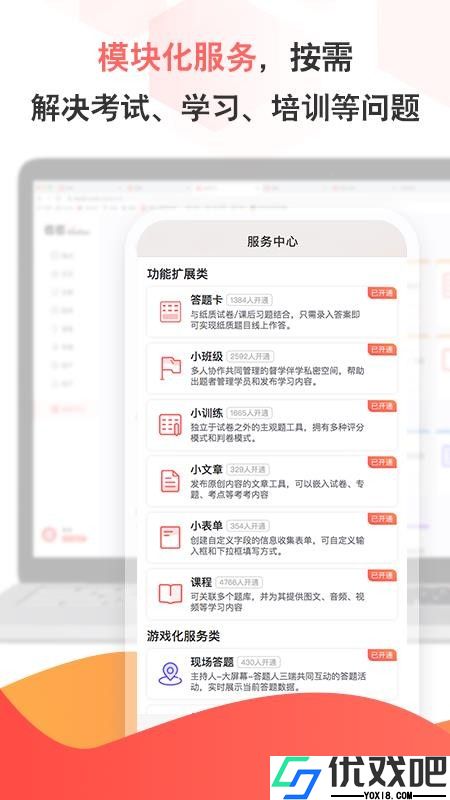This screenshot has width=450, height=800.
Task: Click the 1384人开通 count tag
Action: click(250, 300)
